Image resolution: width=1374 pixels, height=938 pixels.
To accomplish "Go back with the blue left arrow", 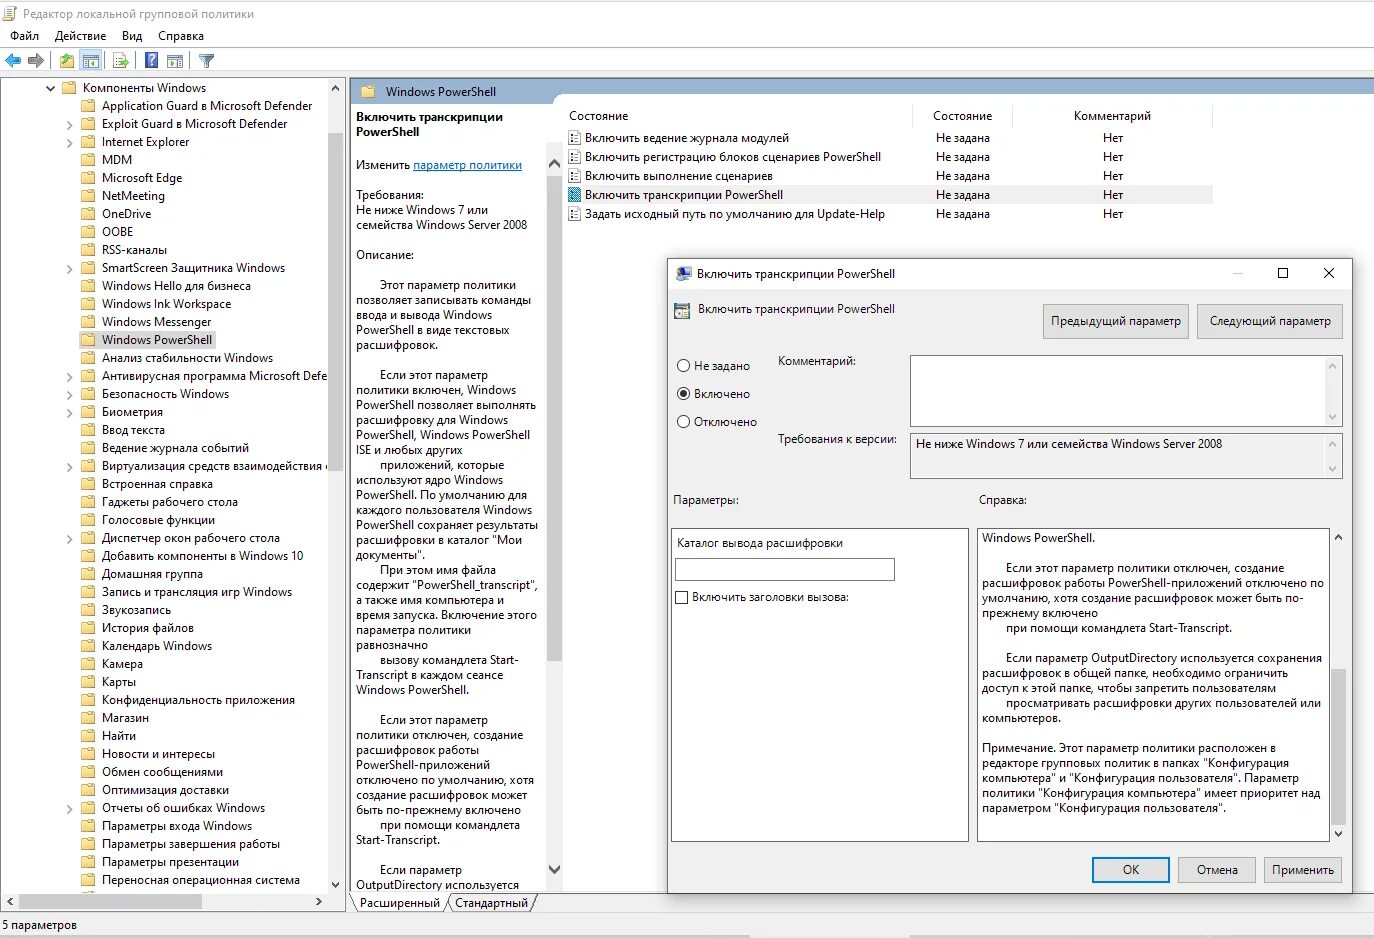I will [13, 61].
